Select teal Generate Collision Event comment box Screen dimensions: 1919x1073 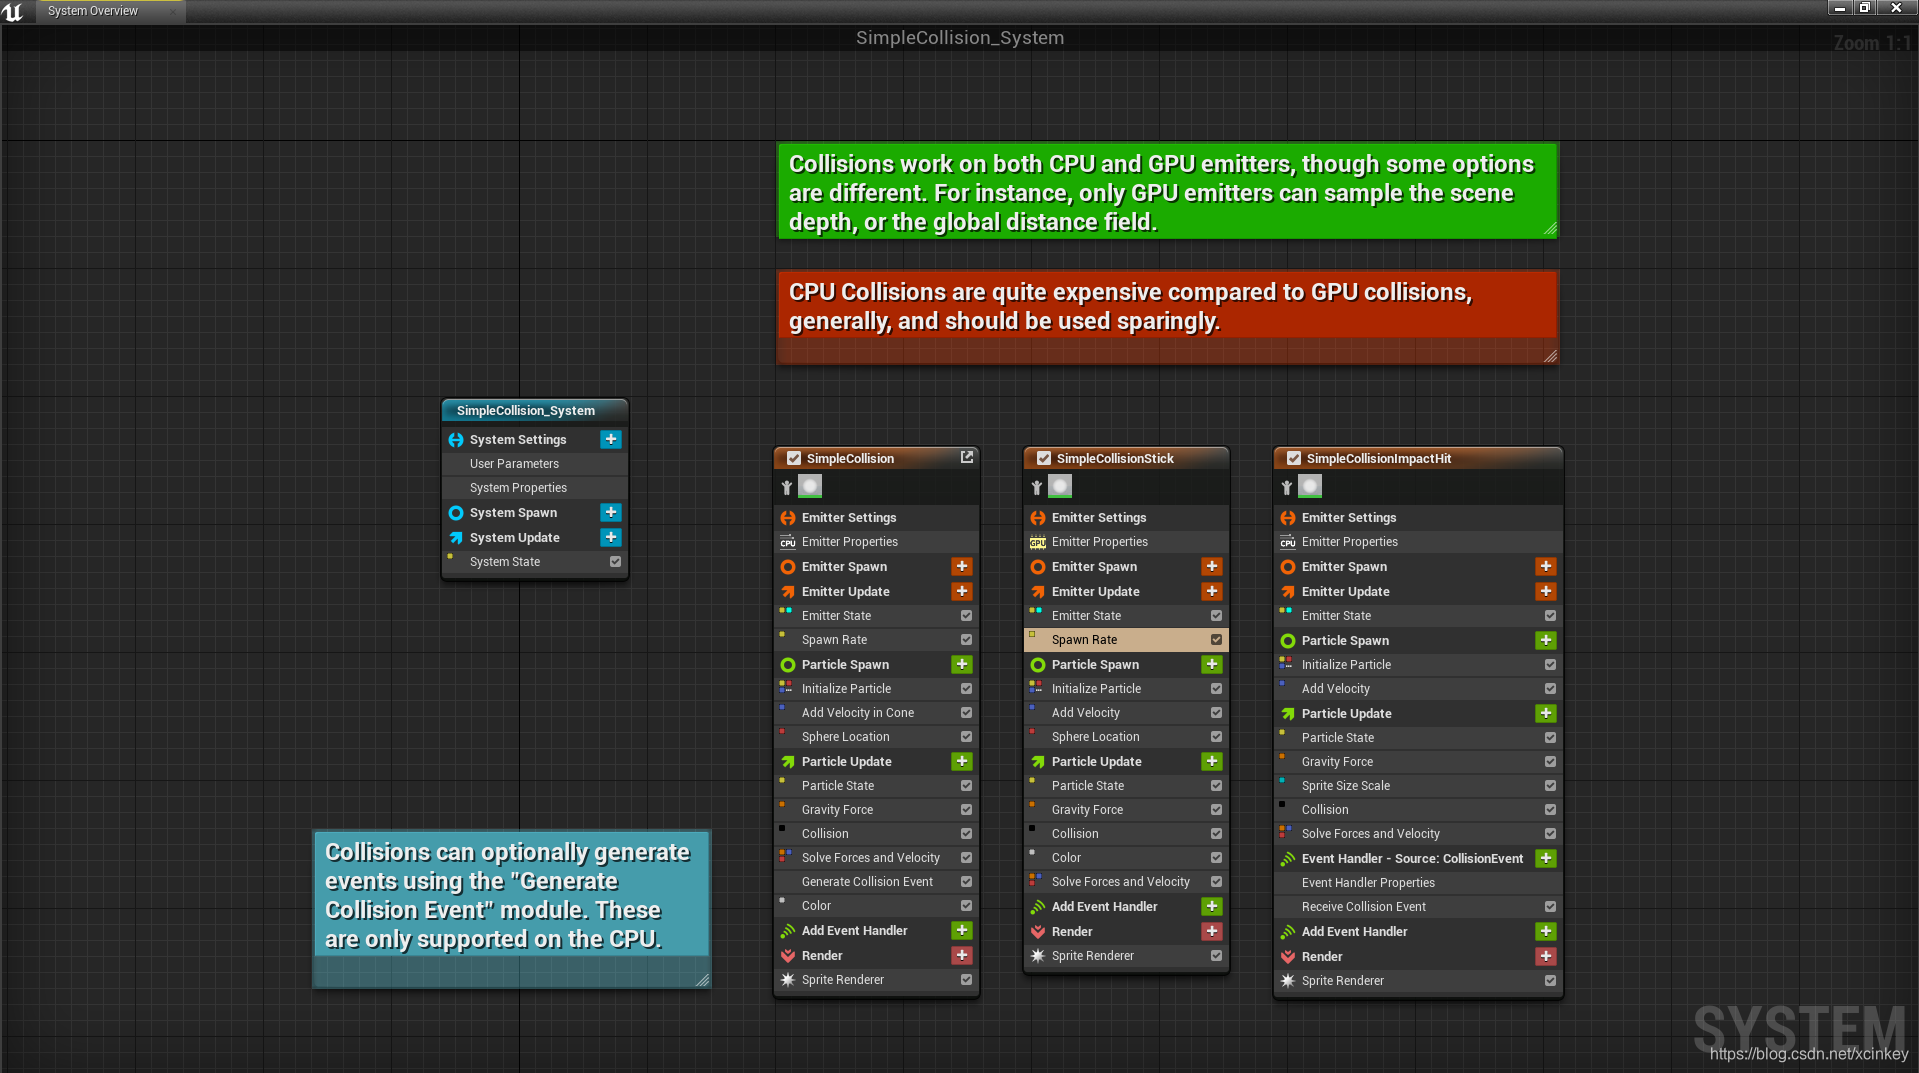coord(511,908)
